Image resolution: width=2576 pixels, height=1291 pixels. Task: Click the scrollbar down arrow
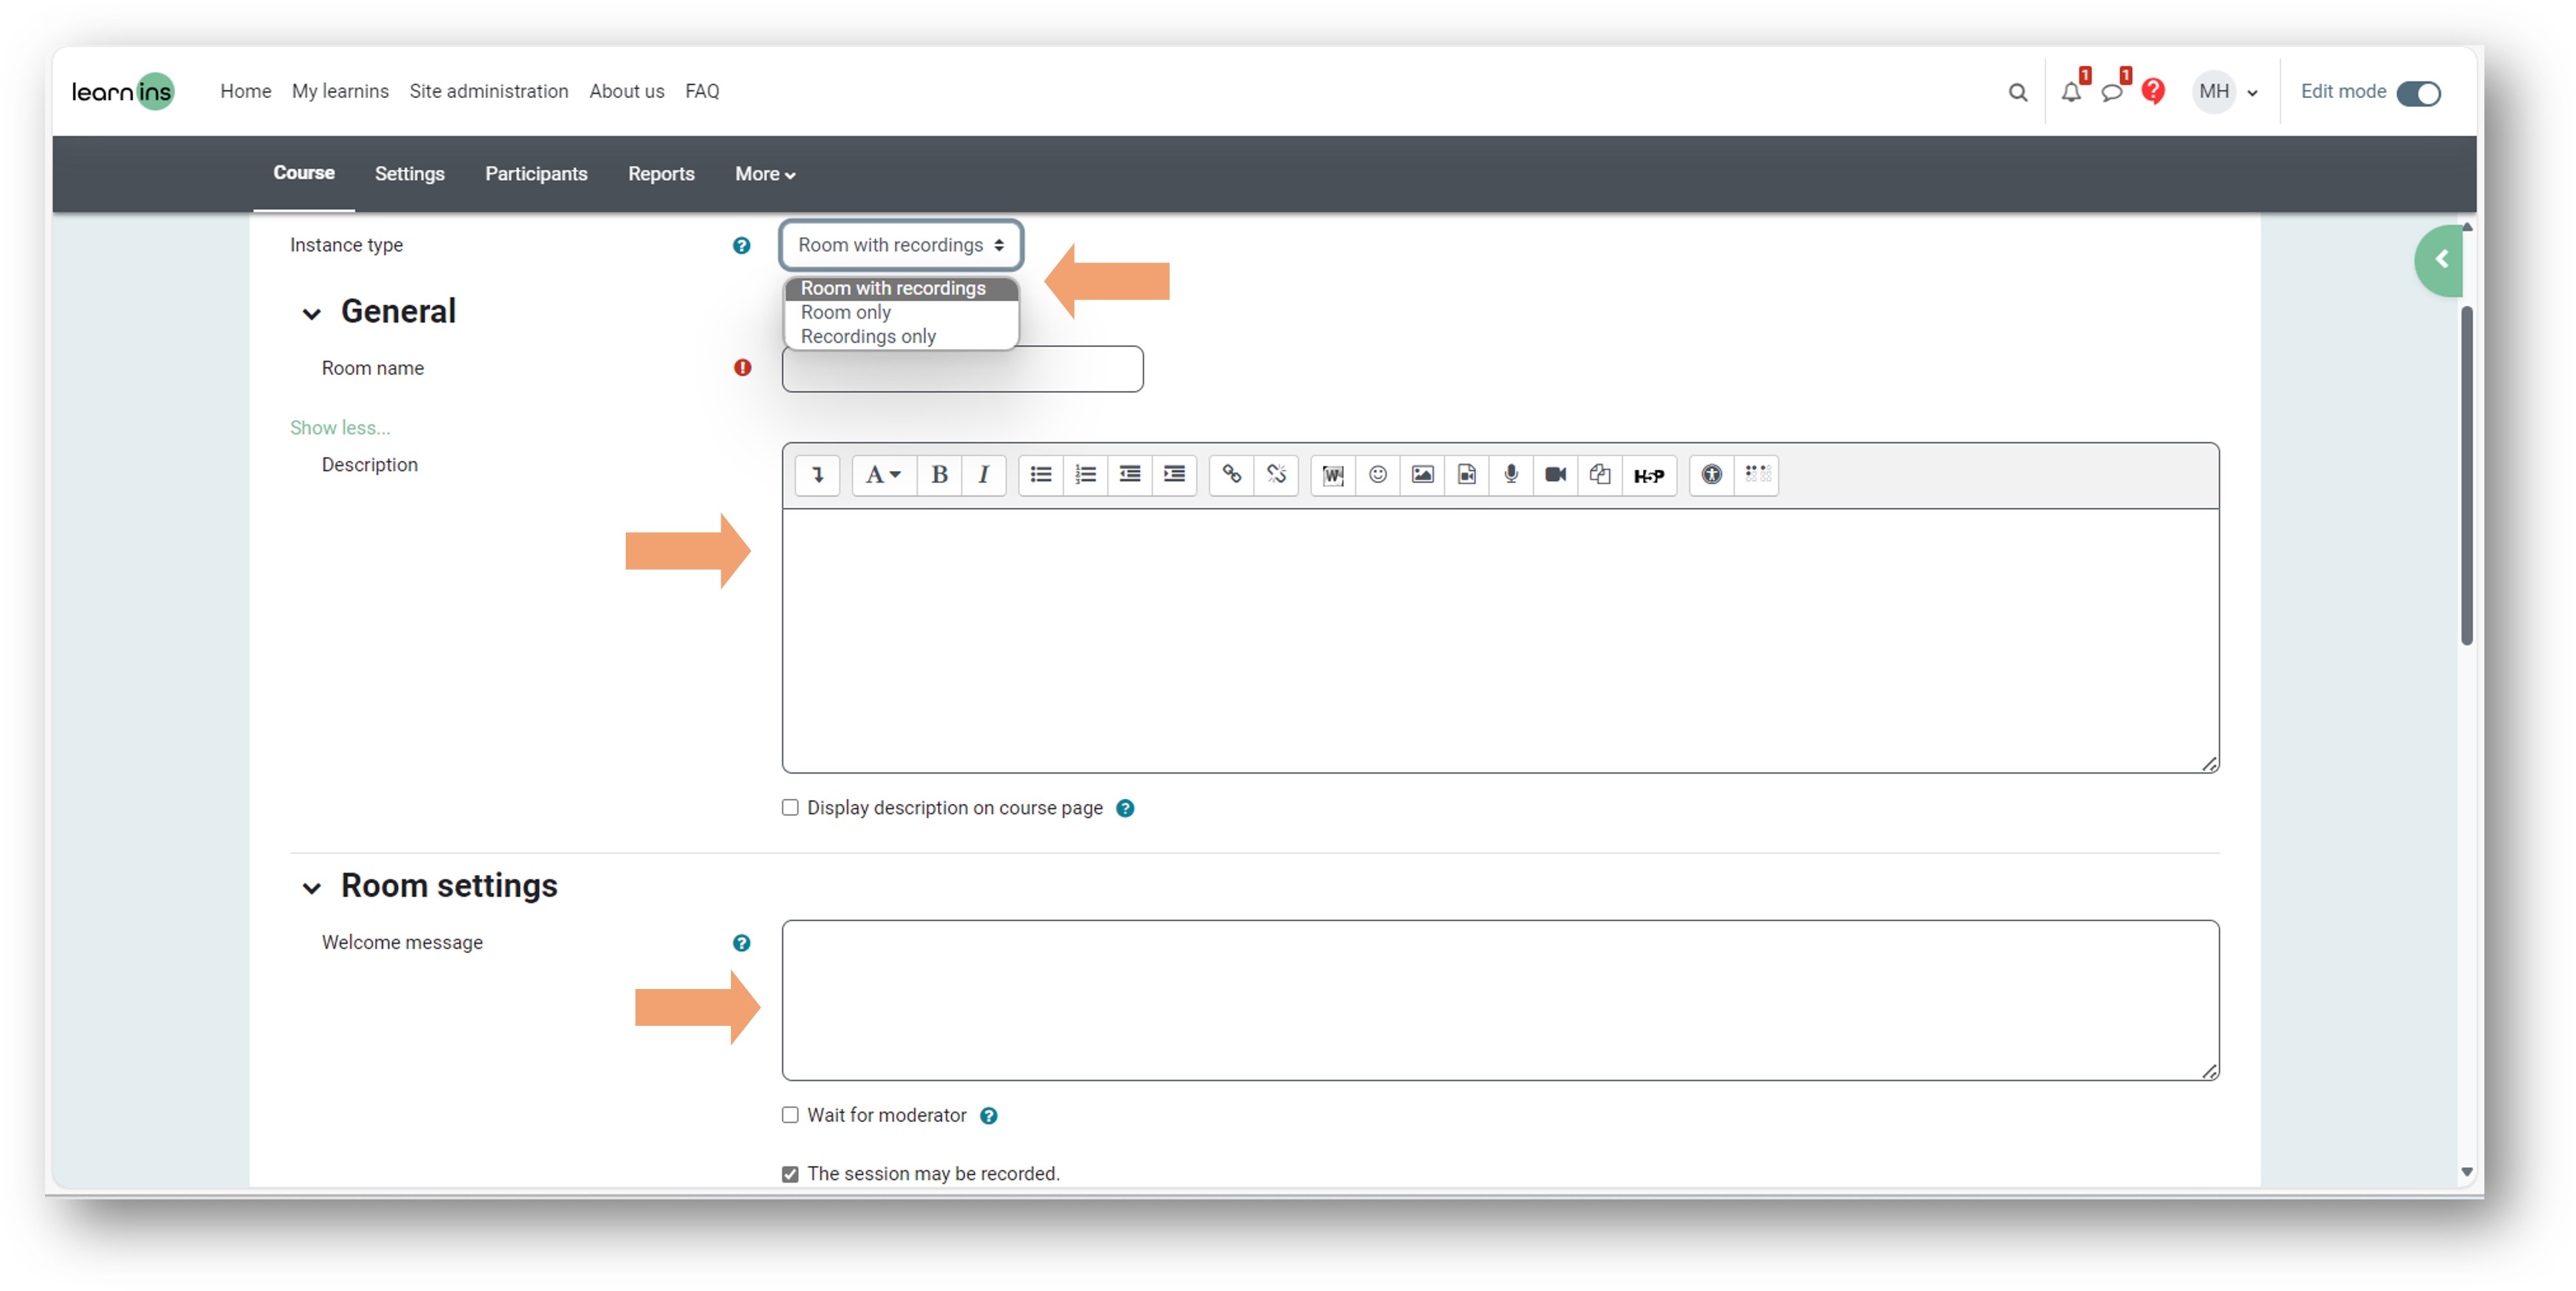2466,1172
